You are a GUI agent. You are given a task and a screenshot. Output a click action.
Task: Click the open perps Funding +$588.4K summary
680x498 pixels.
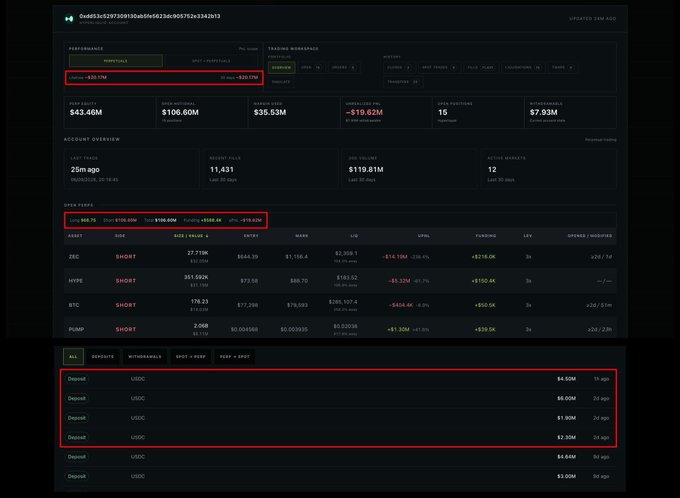[203, 220]
